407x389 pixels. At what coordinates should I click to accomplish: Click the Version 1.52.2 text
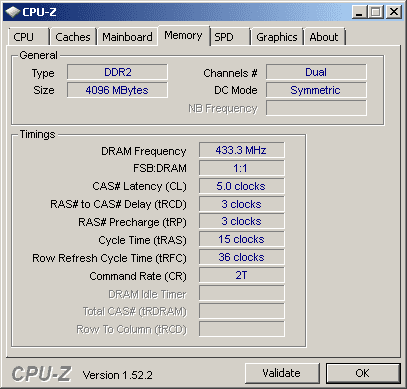118,375
